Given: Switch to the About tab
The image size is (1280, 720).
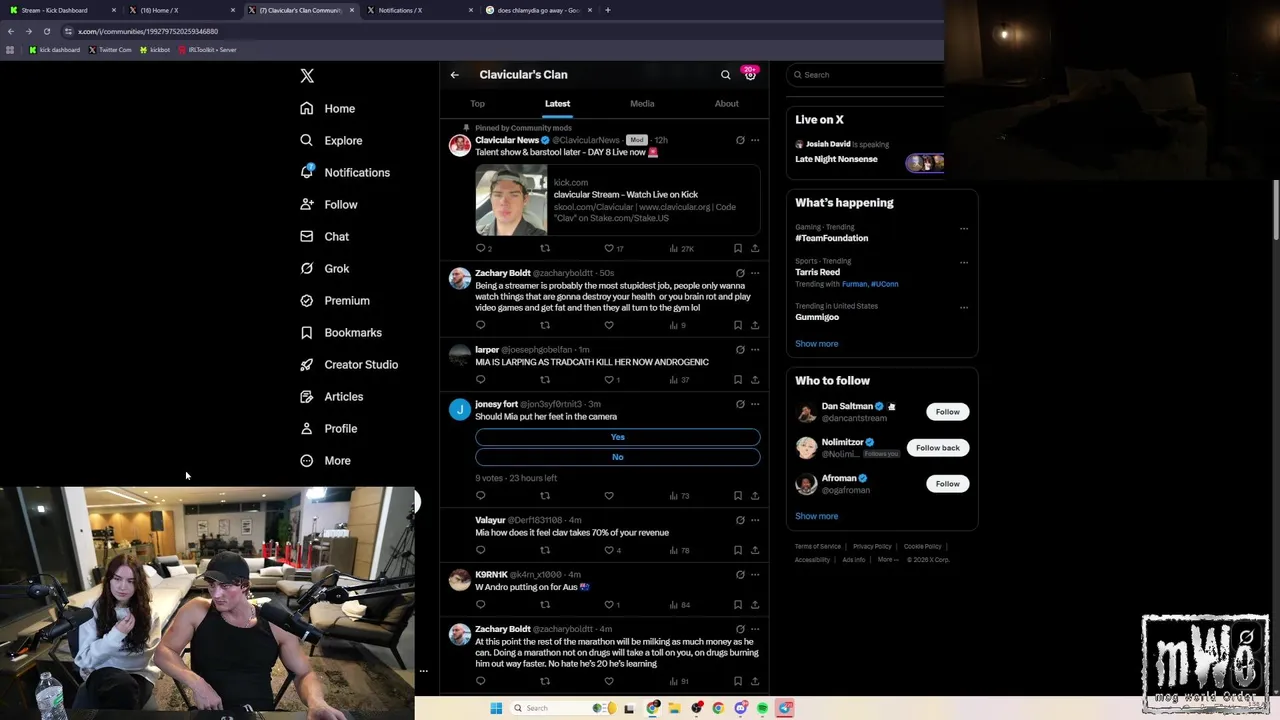Looking at the screenshot, I should (x=727, y=104).
